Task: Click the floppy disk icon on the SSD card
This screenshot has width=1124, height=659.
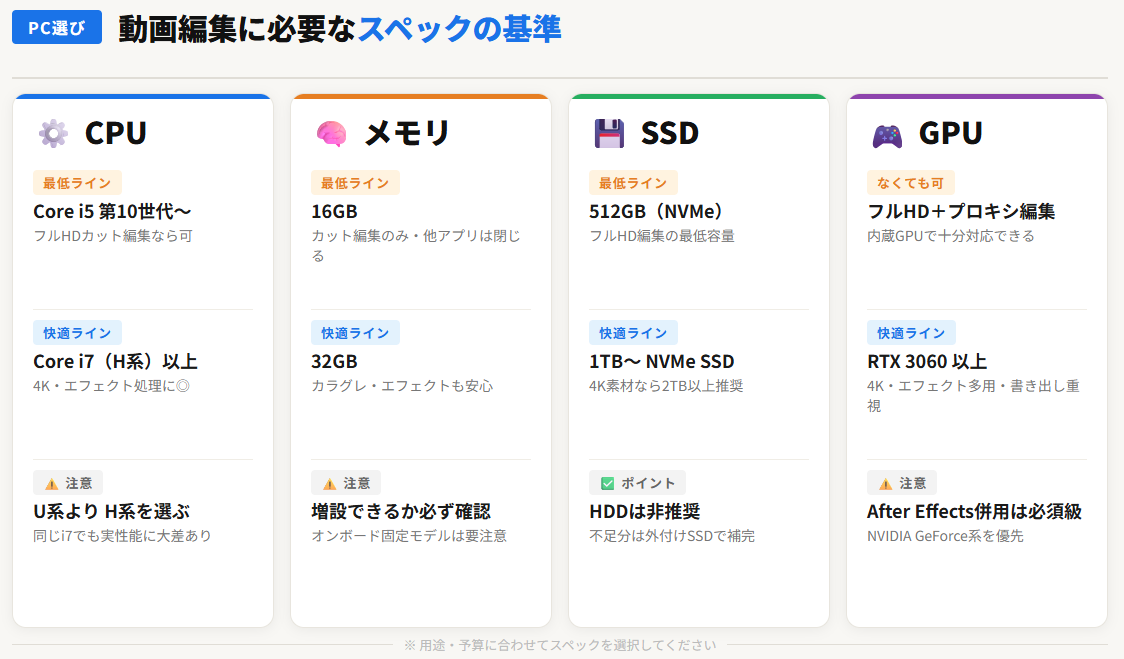Action: click(x=608, y=132)
